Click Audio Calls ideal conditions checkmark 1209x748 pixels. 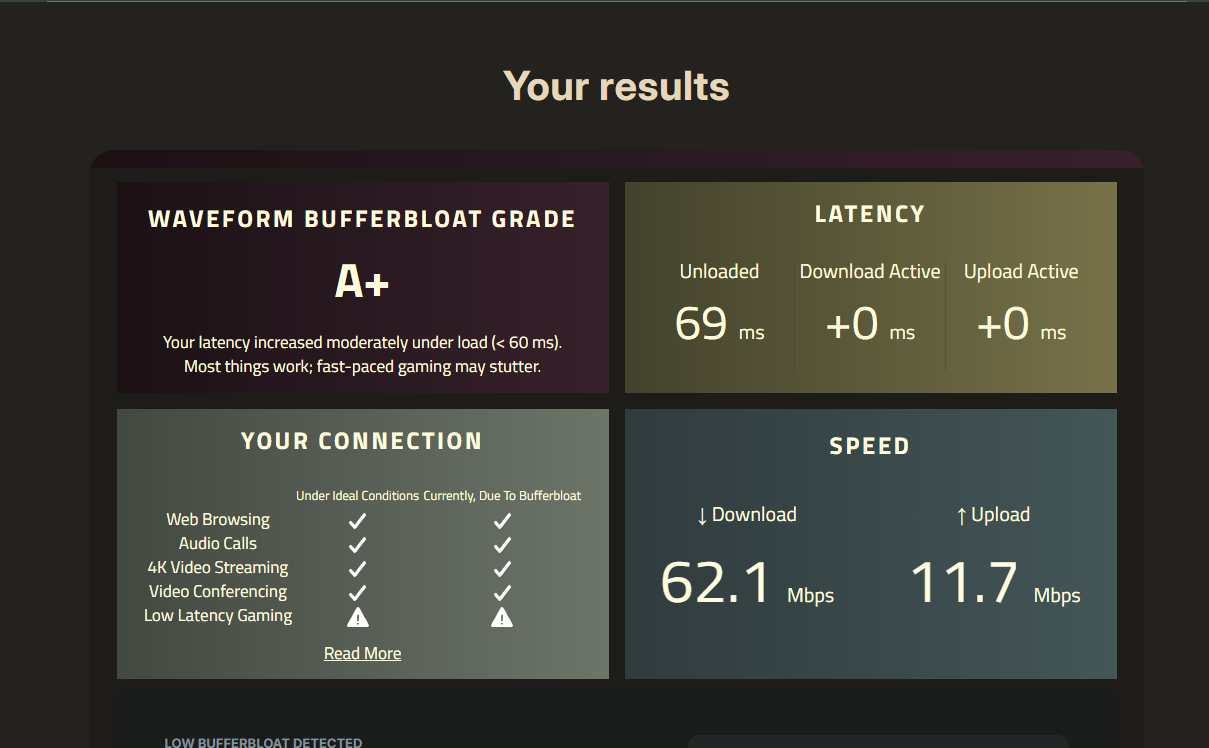(x=357, y=544)
